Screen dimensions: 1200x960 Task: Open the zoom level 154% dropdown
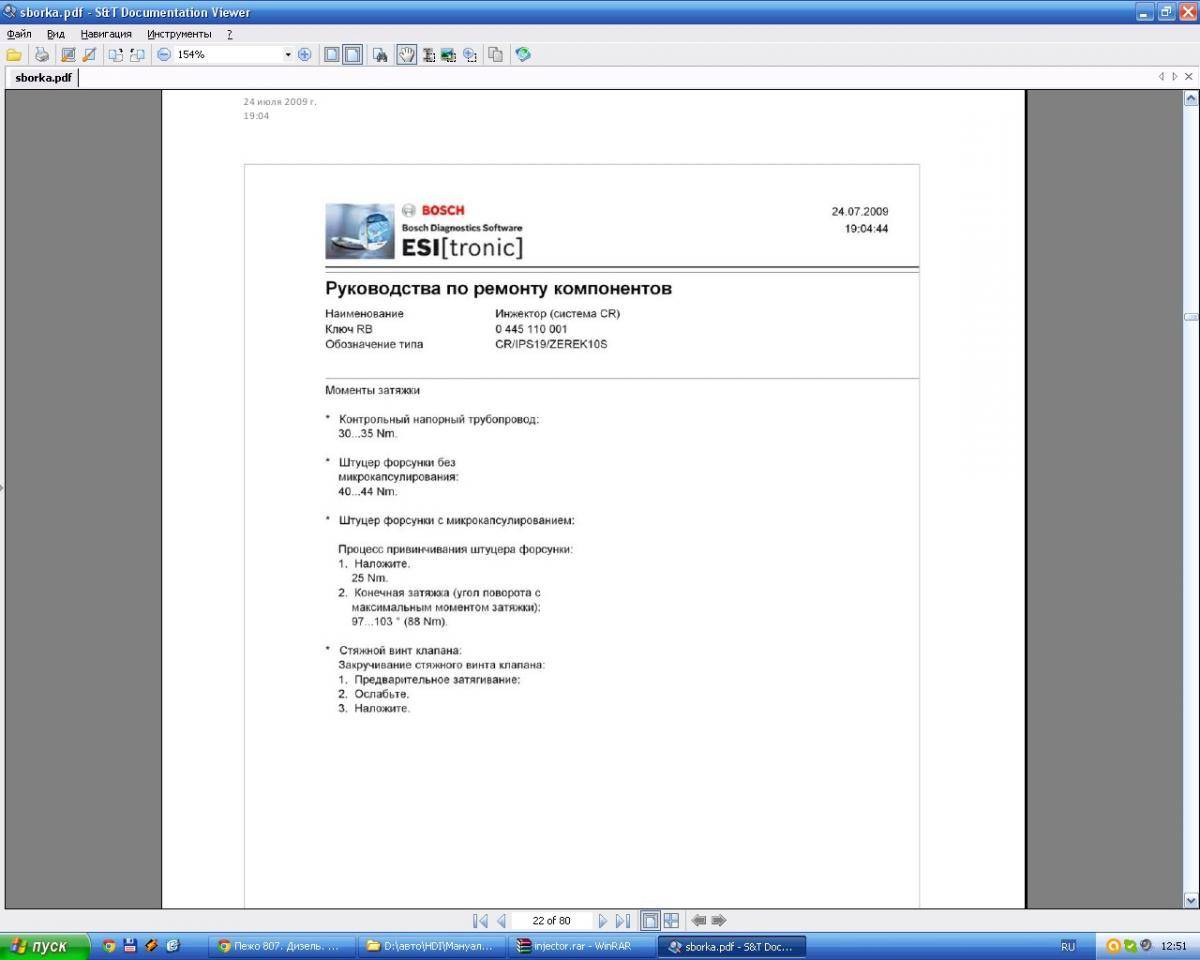click(288, 55)
